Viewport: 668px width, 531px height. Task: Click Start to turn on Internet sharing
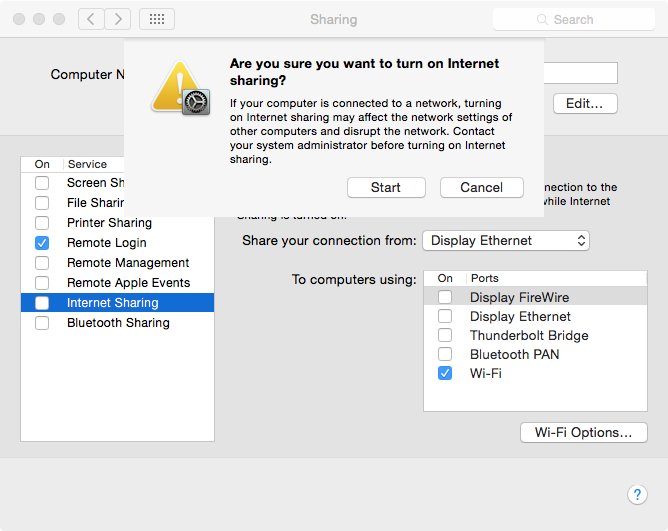coord(386,188)
